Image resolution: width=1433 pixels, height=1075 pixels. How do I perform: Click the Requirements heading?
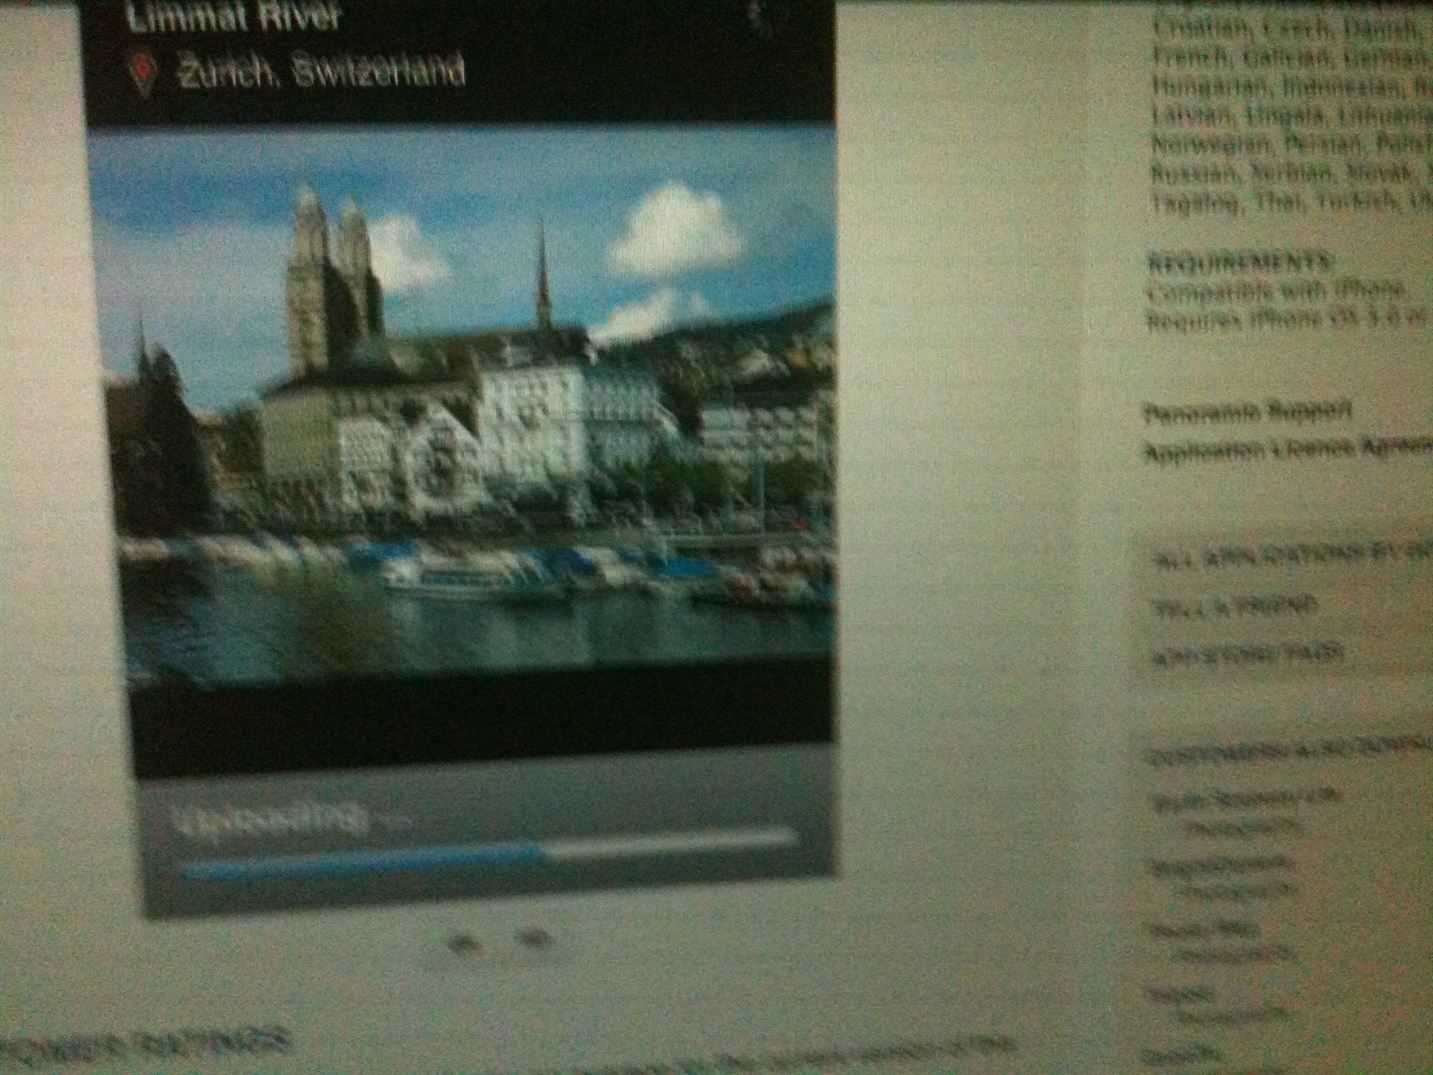1240,263
